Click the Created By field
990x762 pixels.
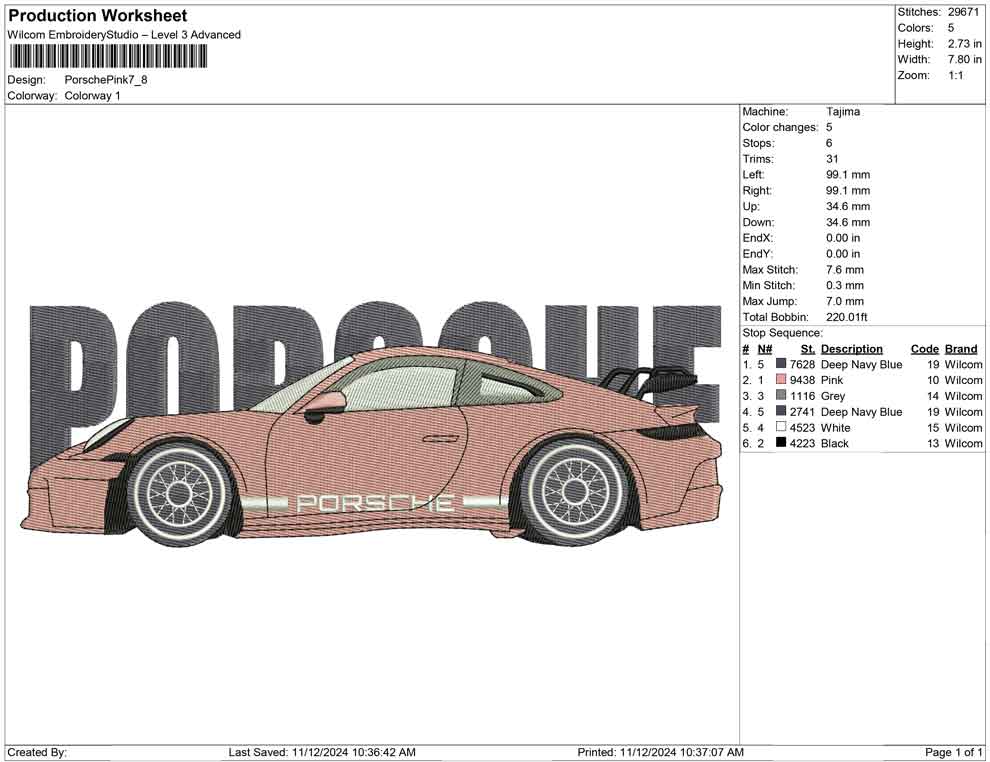click(x=38, y=752)
